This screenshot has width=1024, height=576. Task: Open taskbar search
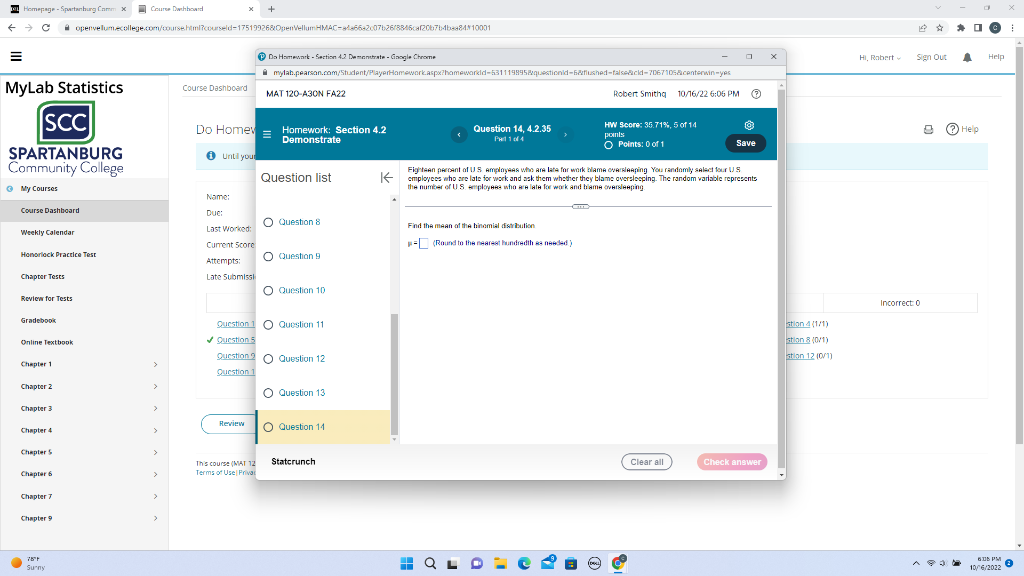click(430, 563)
